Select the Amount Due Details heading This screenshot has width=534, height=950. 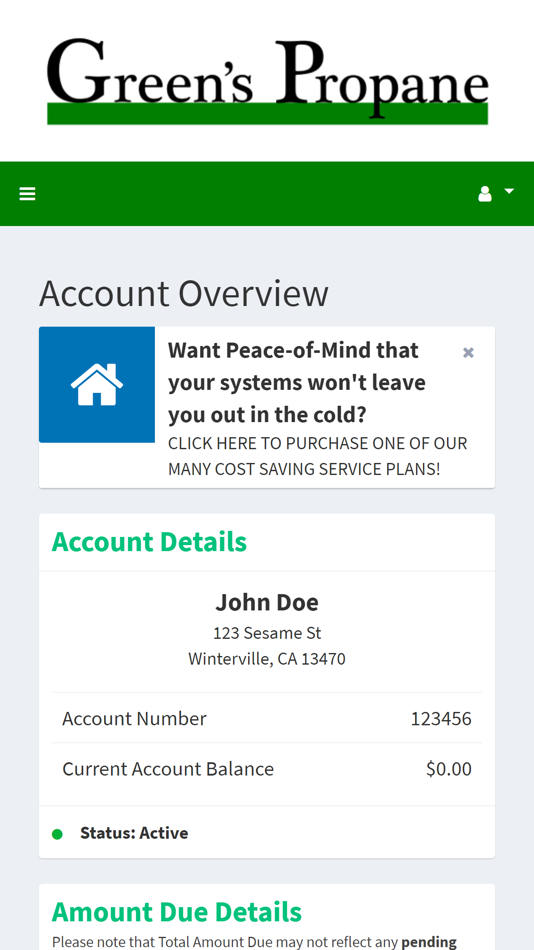[x=176, y=912]
